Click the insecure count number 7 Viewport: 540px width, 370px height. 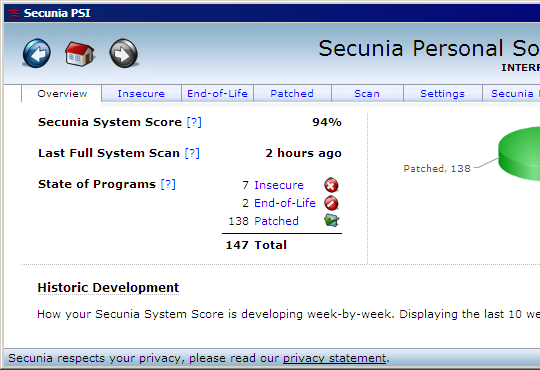click(x=245, y=185)
